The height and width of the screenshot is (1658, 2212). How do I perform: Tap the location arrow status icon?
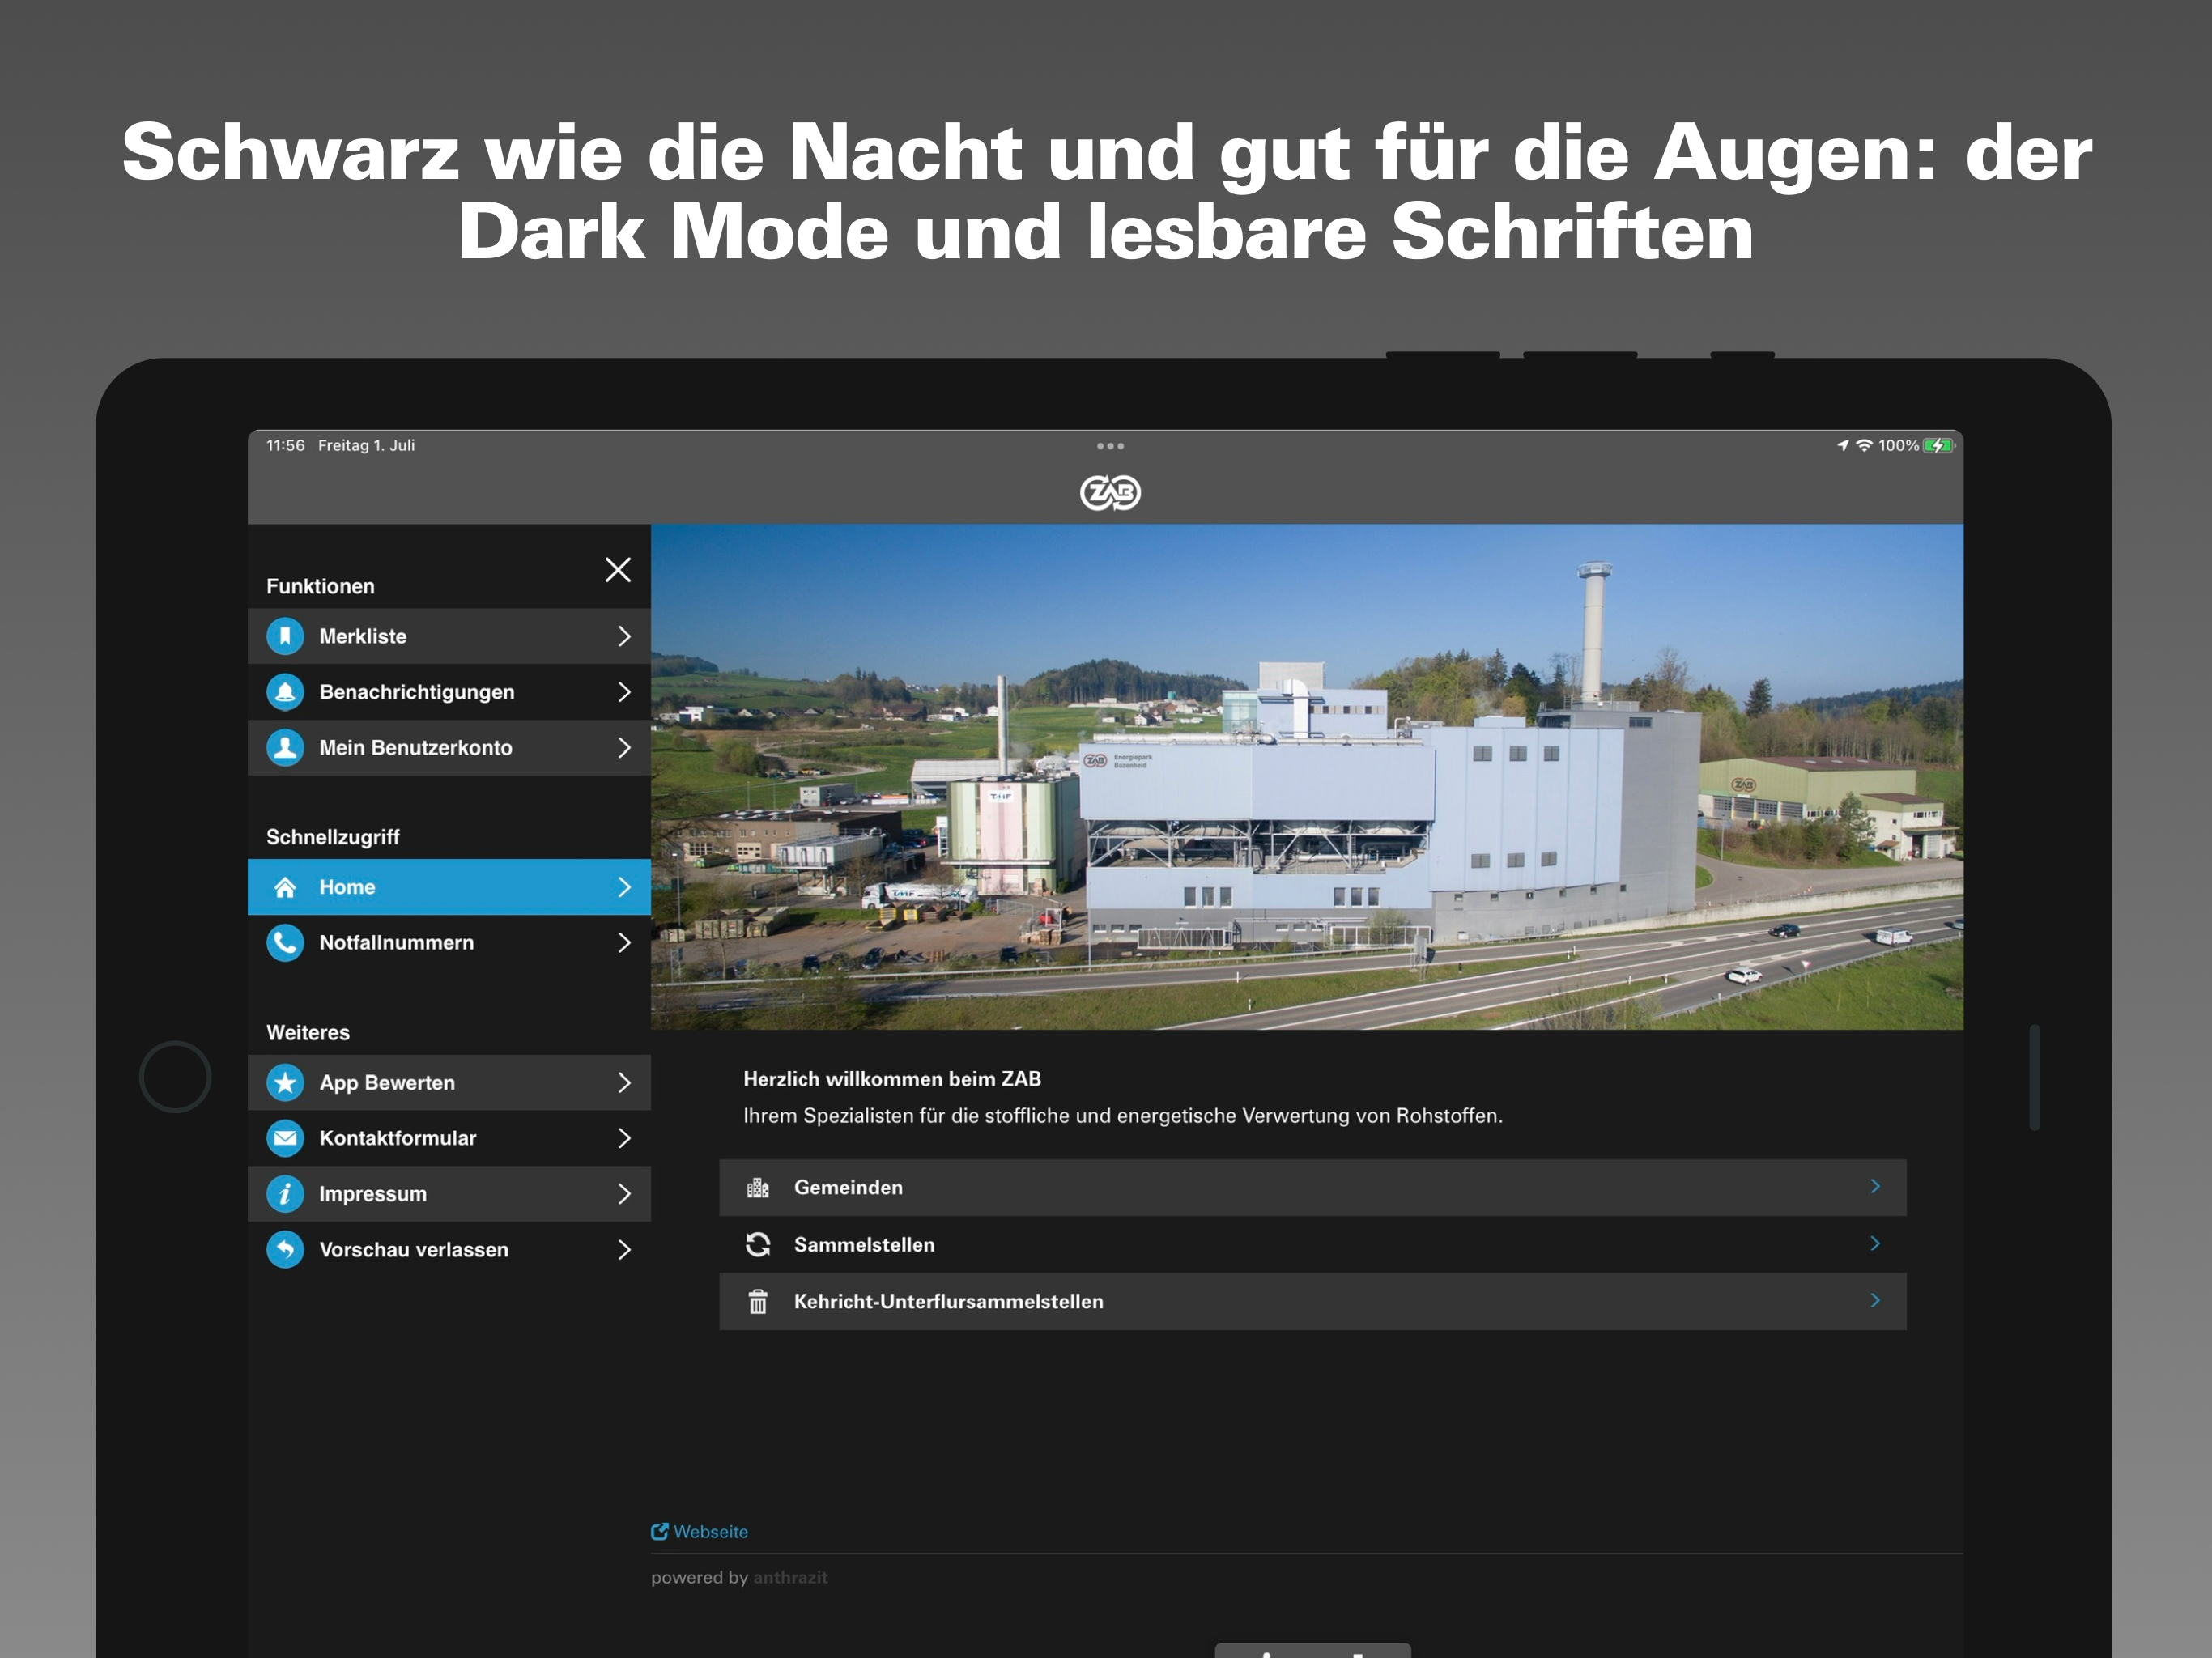click(x=1843, y=445)
